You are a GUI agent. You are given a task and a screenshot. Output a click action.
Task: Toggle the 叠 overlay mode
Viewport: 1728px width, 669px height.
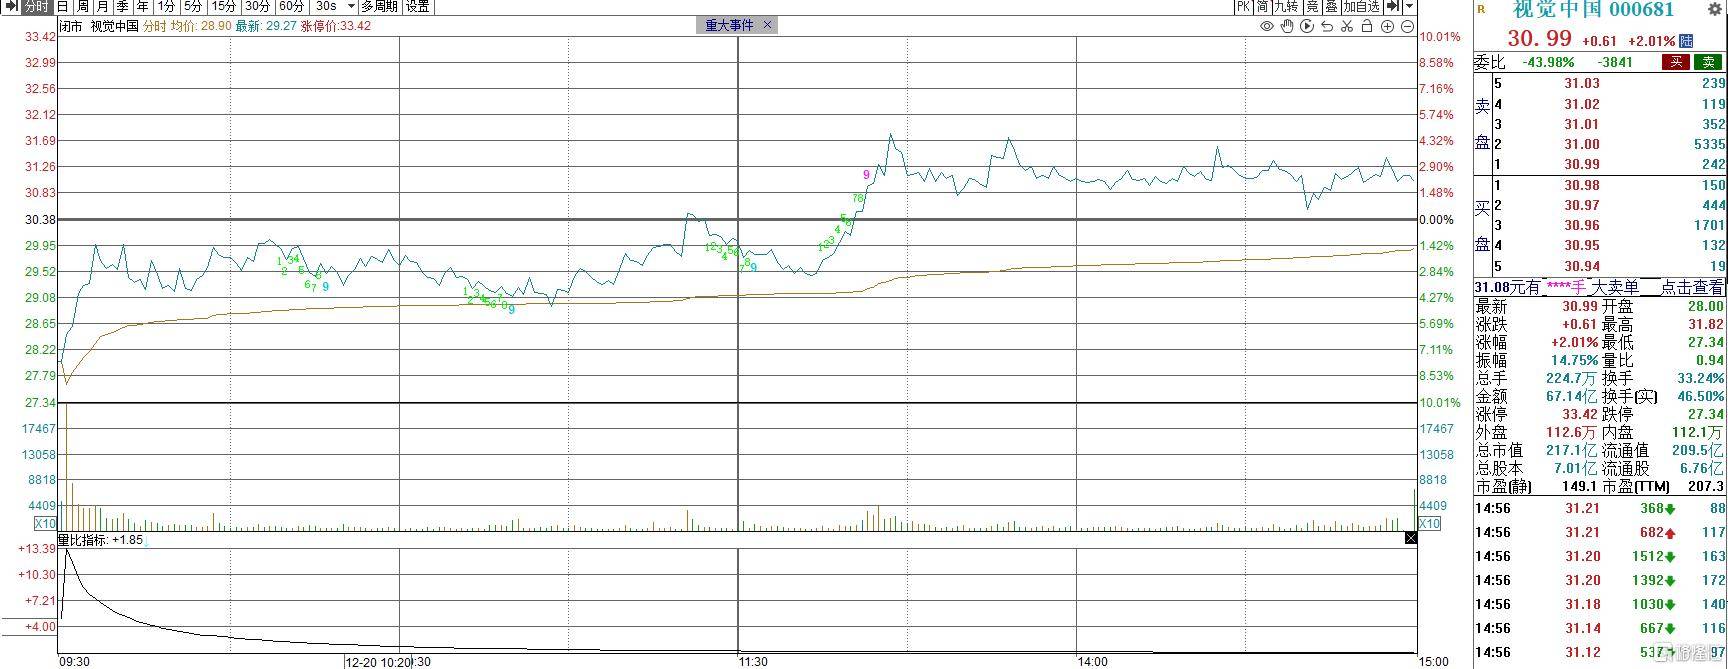tap(1331, 6)
